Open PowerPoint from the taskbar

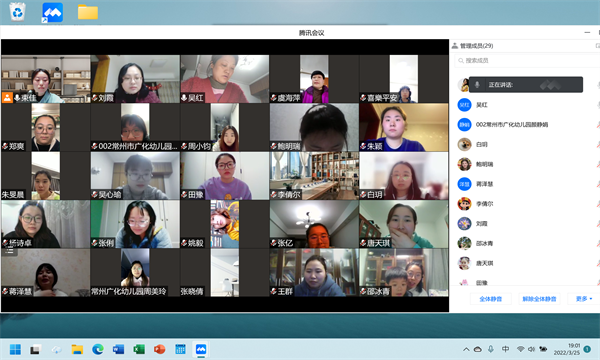[159, 349]
